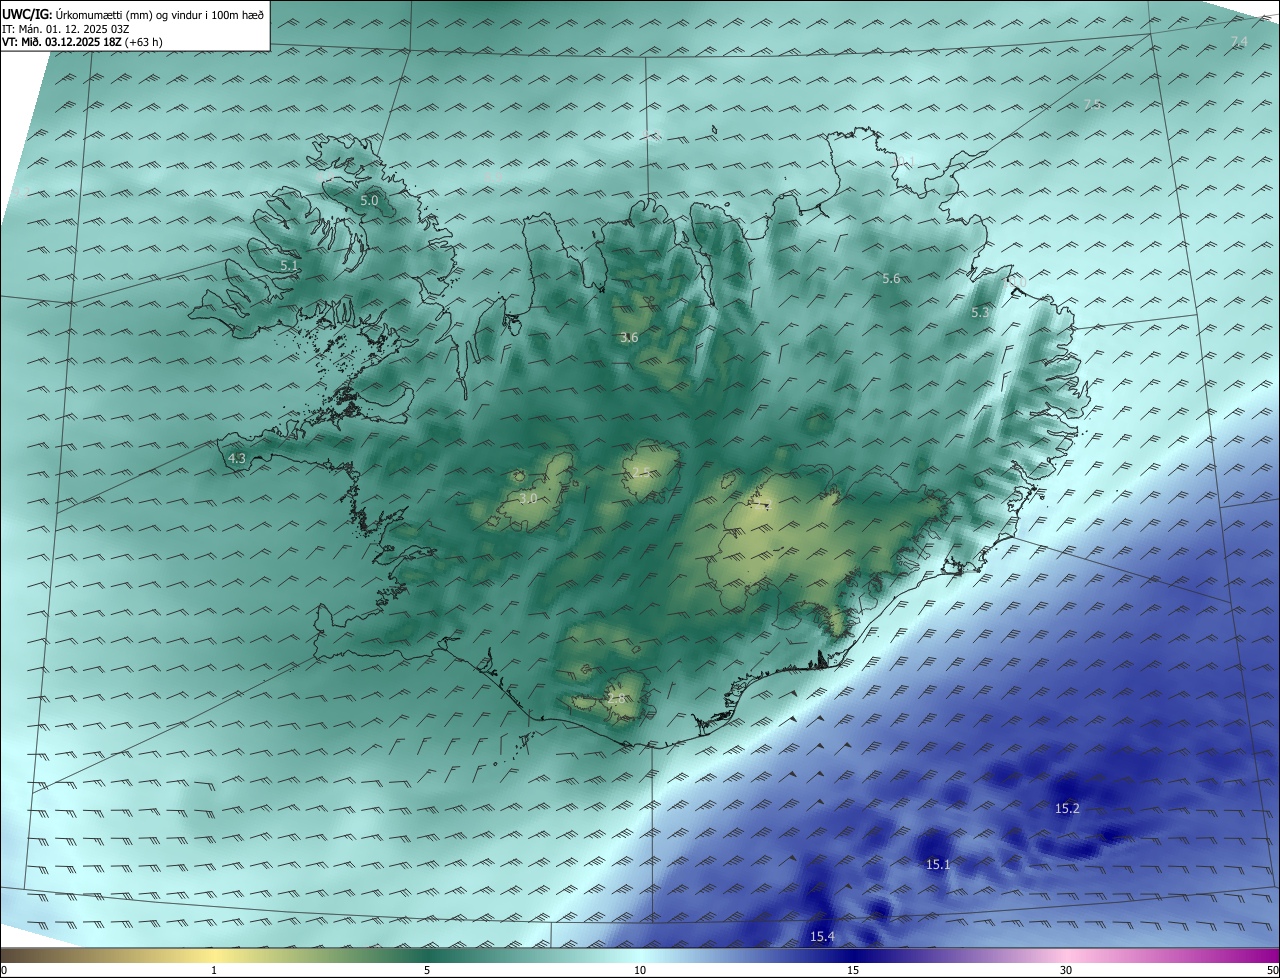The width and height of the screenshot is (1280, 978).
Task: Click the 2.8 value label on the south glacier
Action: tap(616, 699)
